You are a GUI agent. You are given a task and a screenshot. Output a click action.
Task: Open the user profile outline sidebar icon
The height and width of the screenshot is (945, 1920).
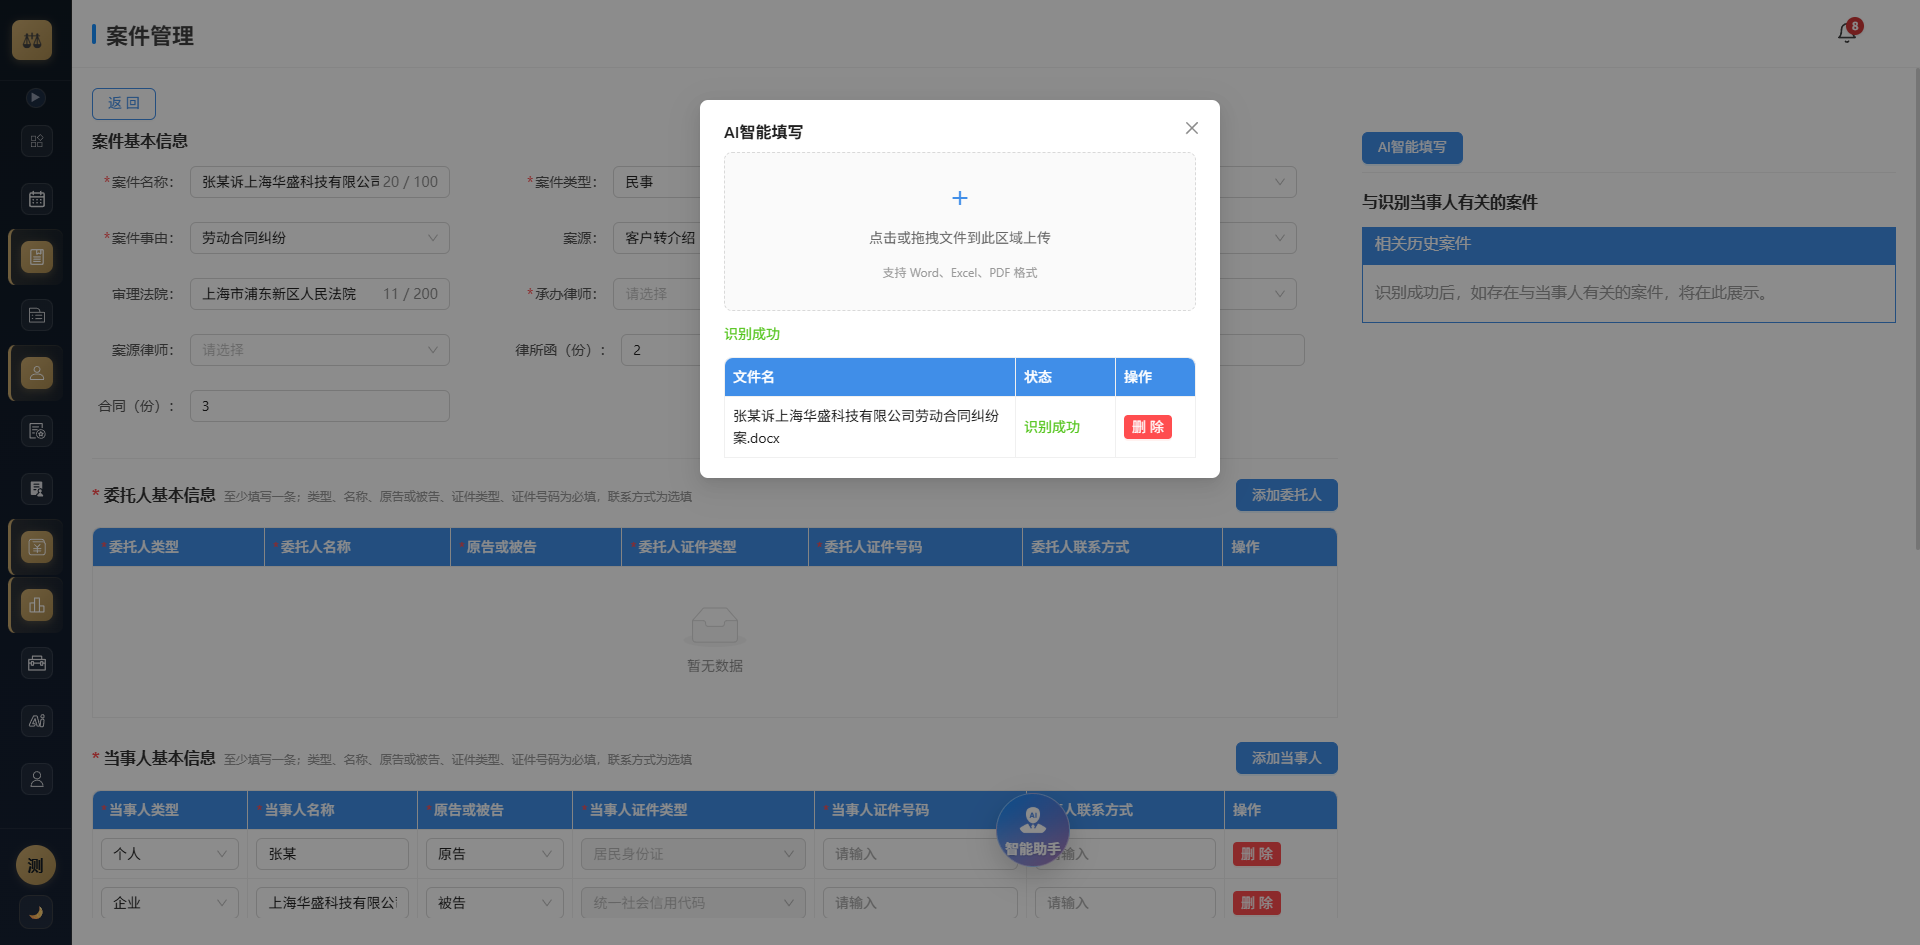(x=37, y=779)
